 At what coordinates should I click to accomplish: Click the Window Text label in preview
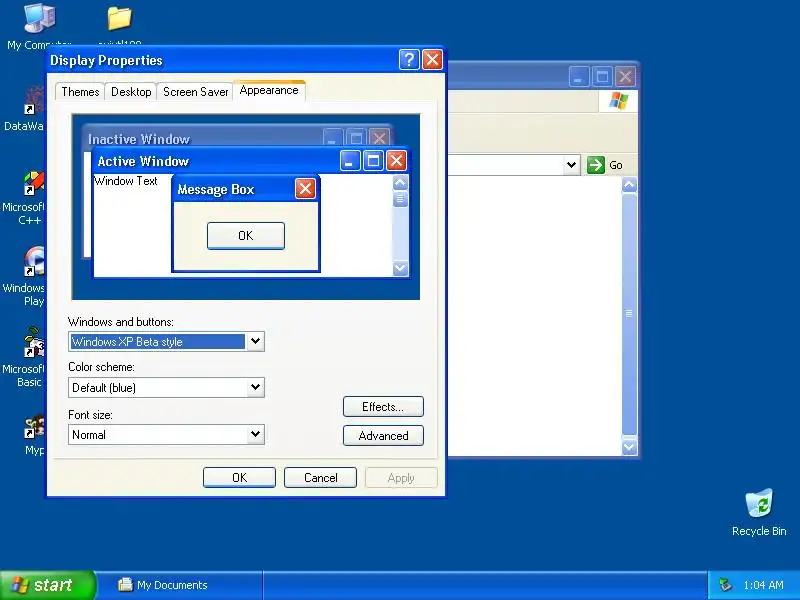pos(126,181)
